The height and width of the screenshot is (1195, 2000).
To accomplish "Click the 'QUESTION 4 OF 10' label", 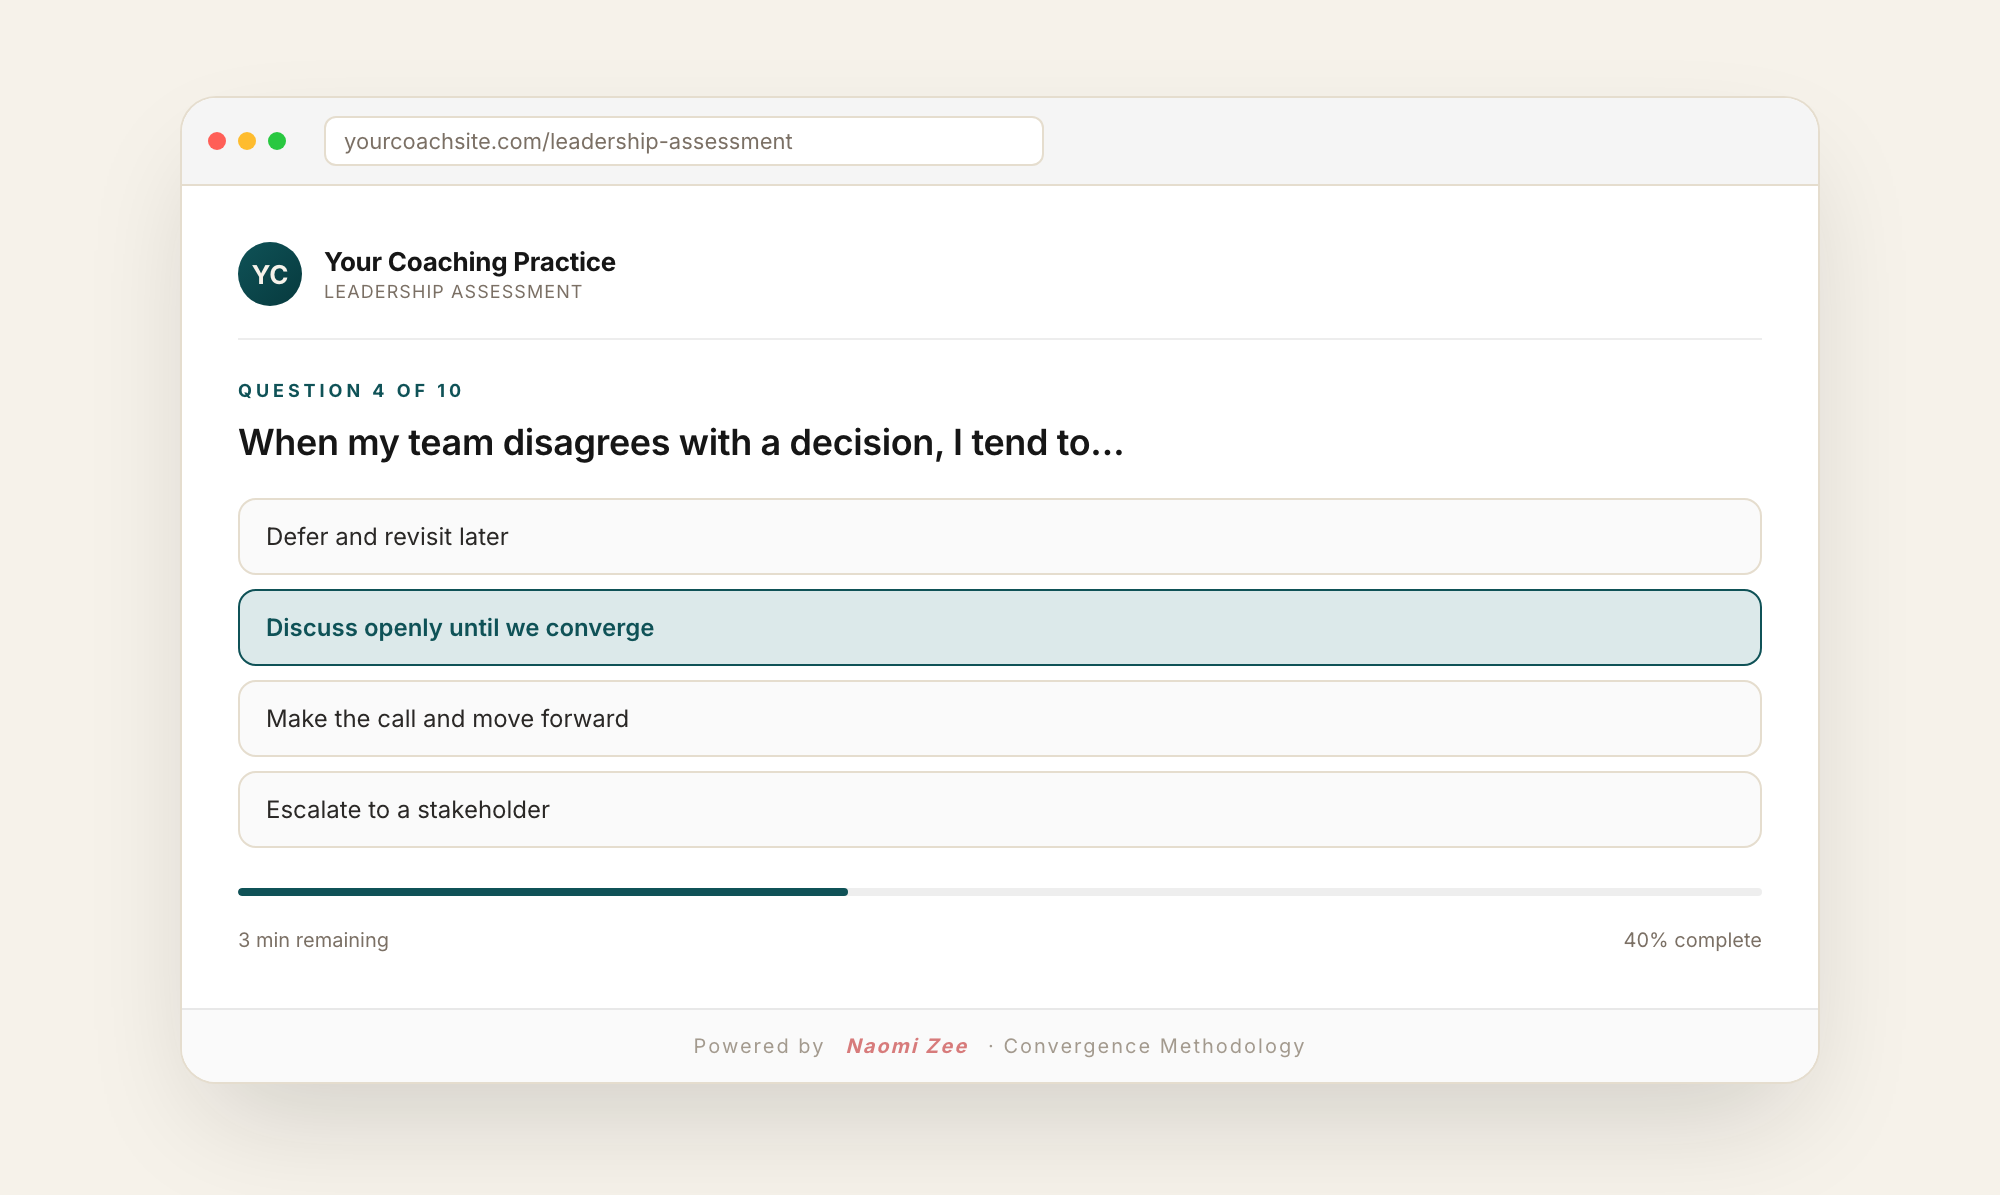I will [350, 391].
